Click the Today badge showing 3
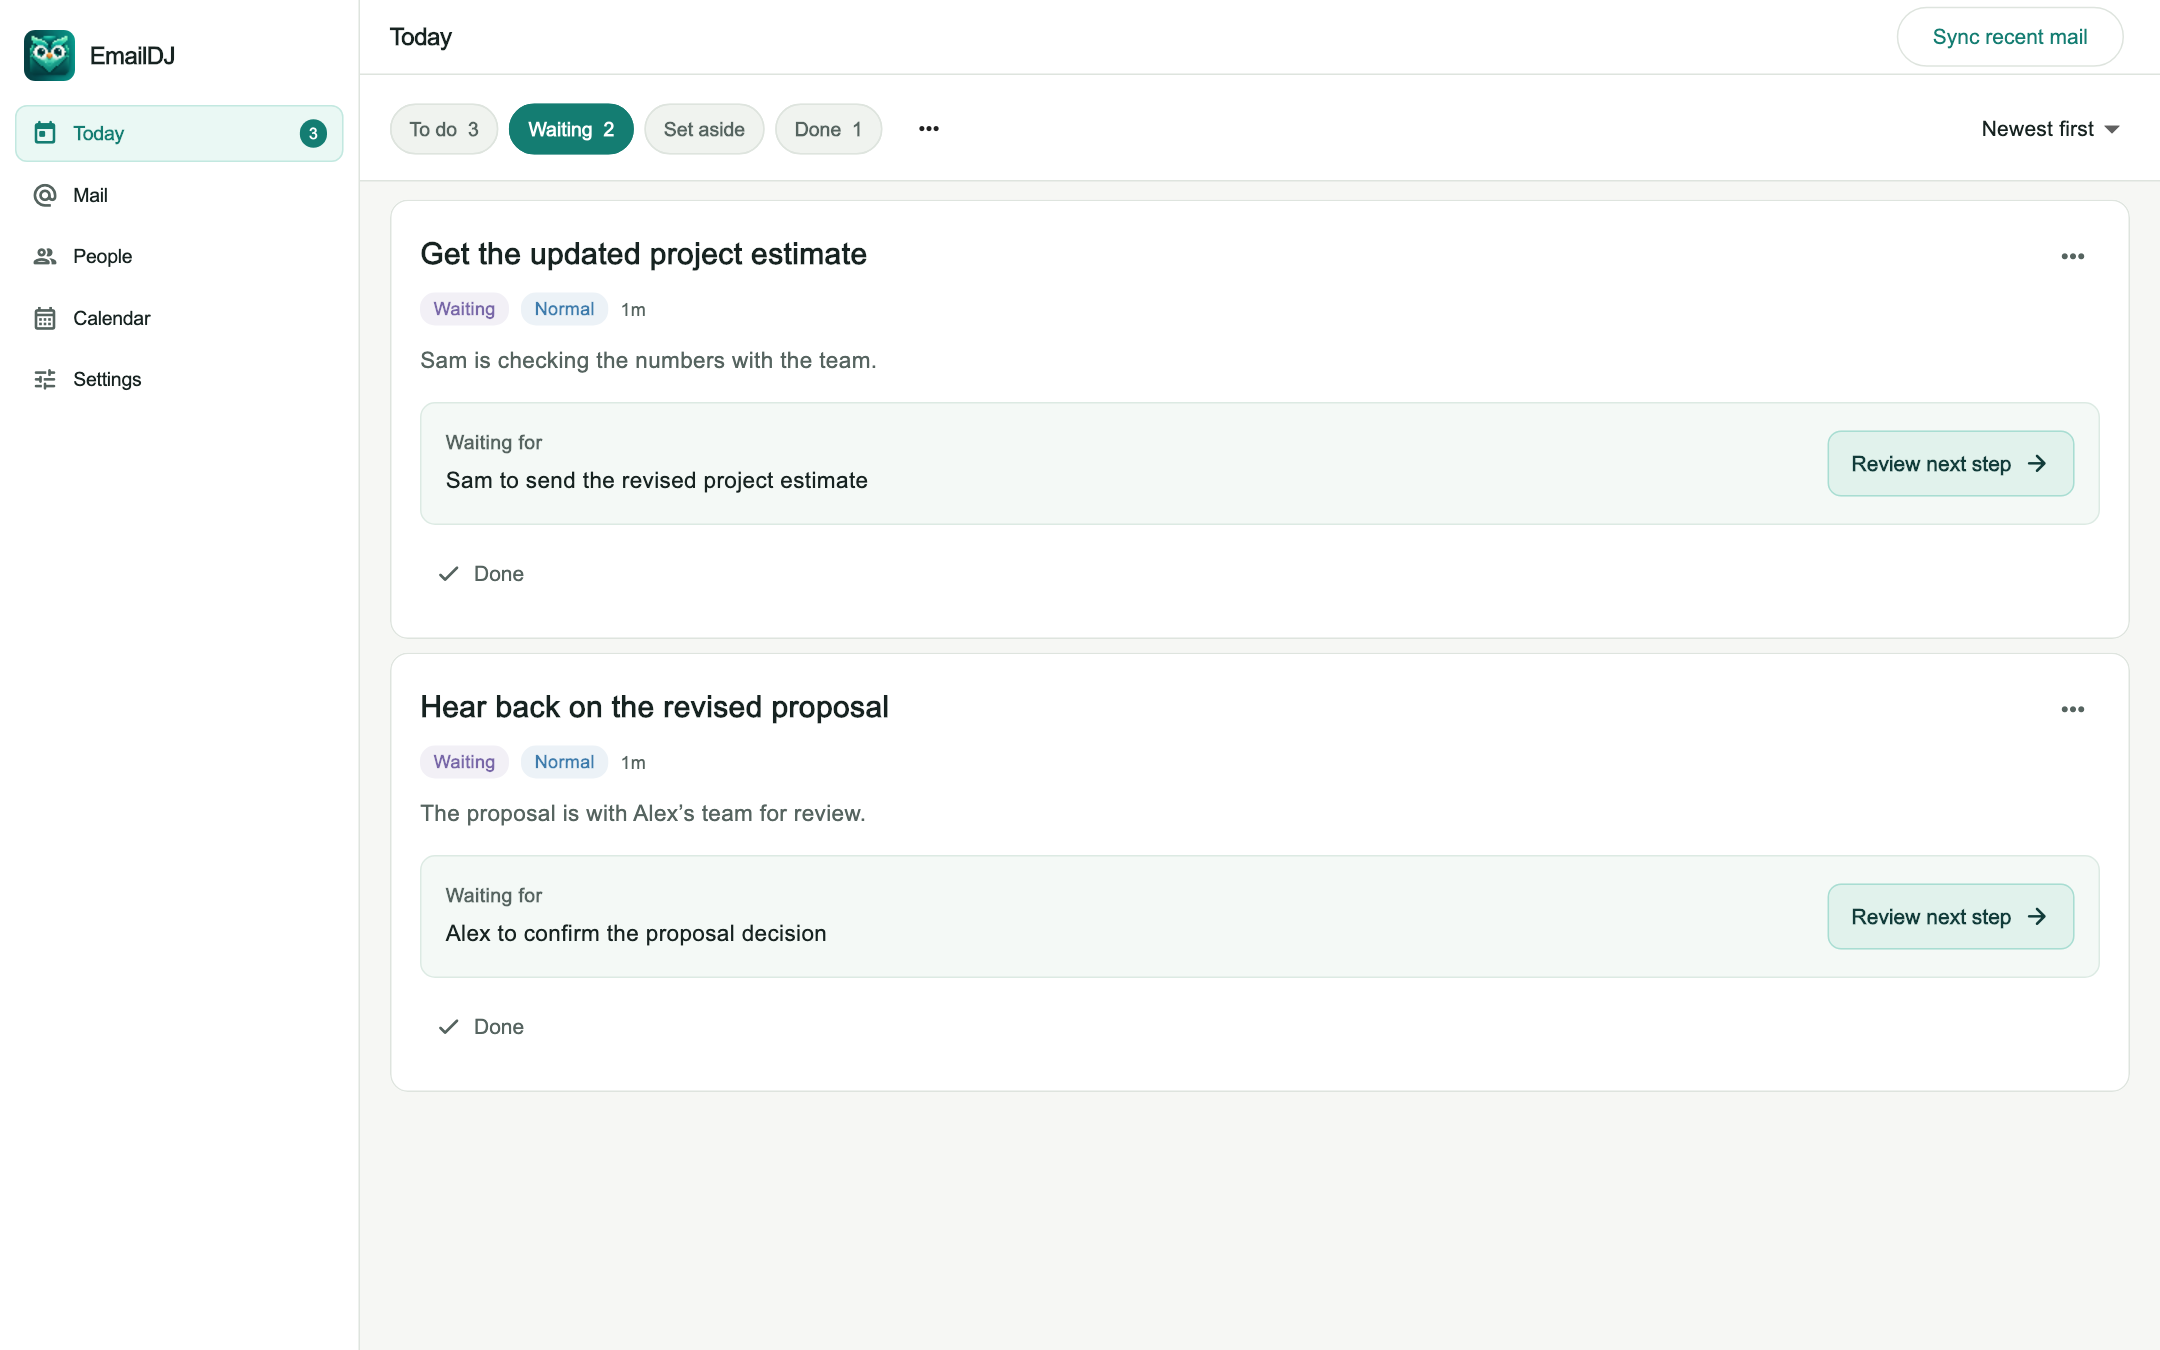Viewport: 2160px width, 1350px height. 313,133
